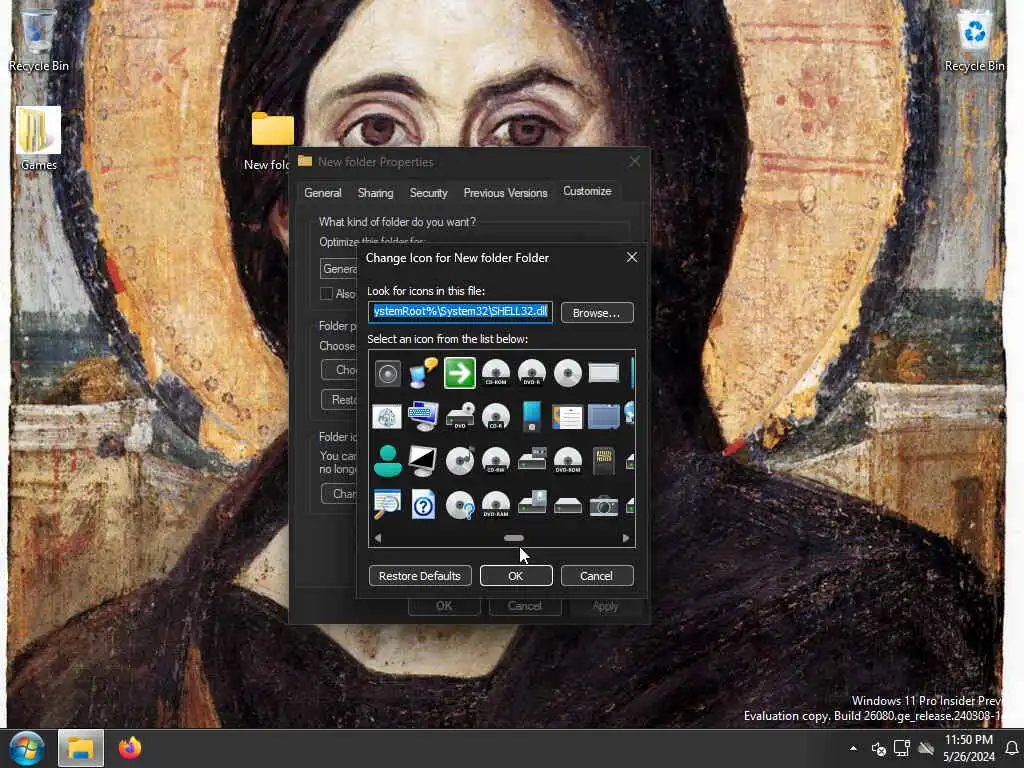Click Restore Defaults in Change Icon dialog
1024x768 pixels.
tap(420, 576)
